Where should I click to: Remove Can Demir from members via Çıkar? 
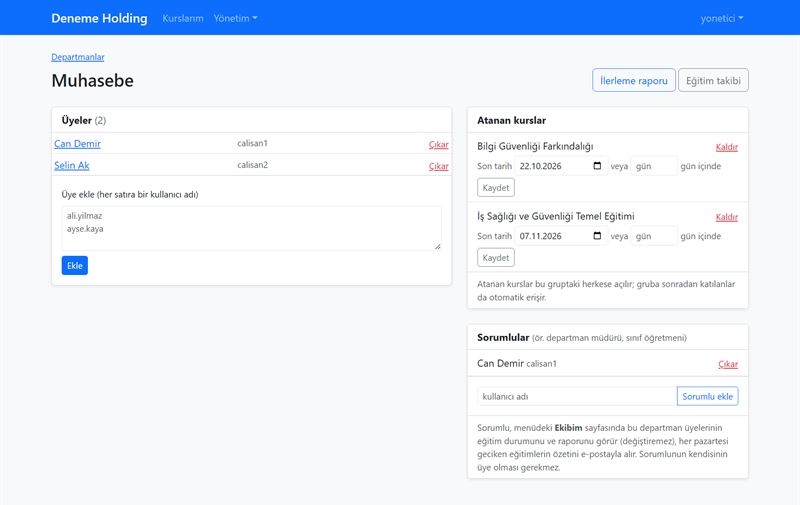click(438, 144)
